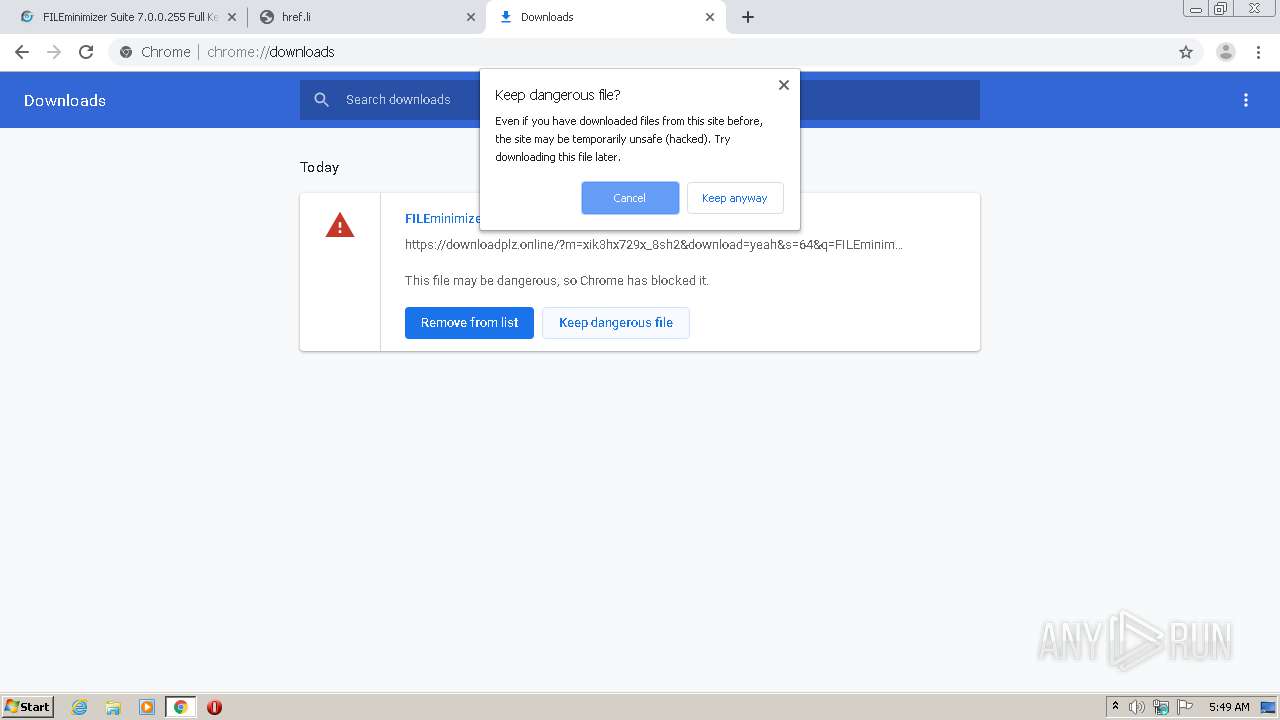Close the FILEminimizer Suite tab

click(x=232, y=17)
